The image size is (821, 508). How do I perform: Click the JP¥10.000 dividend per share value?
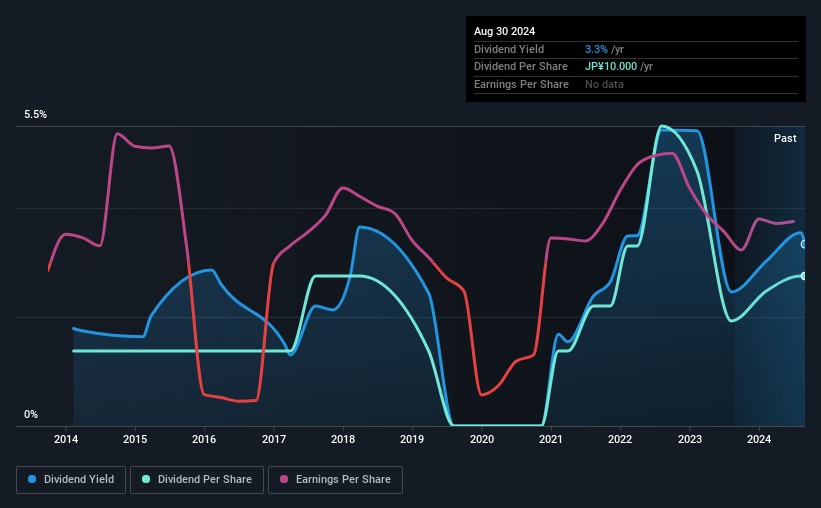611,67
